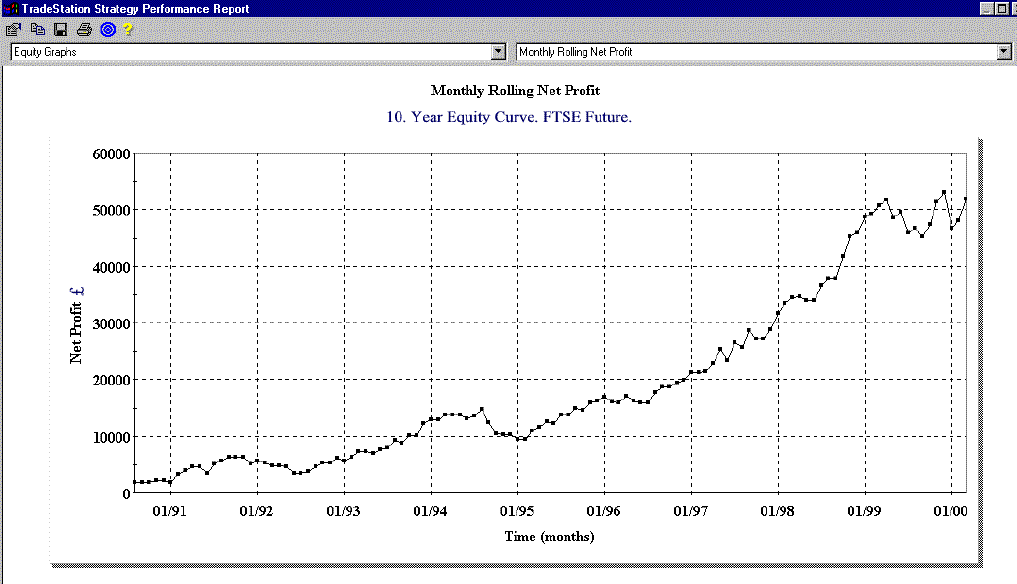This screenshot has width=1017, height=584.
Task: Click the blue subtitle '10. Year Equity Curve'
Action: tap(509, 117)
